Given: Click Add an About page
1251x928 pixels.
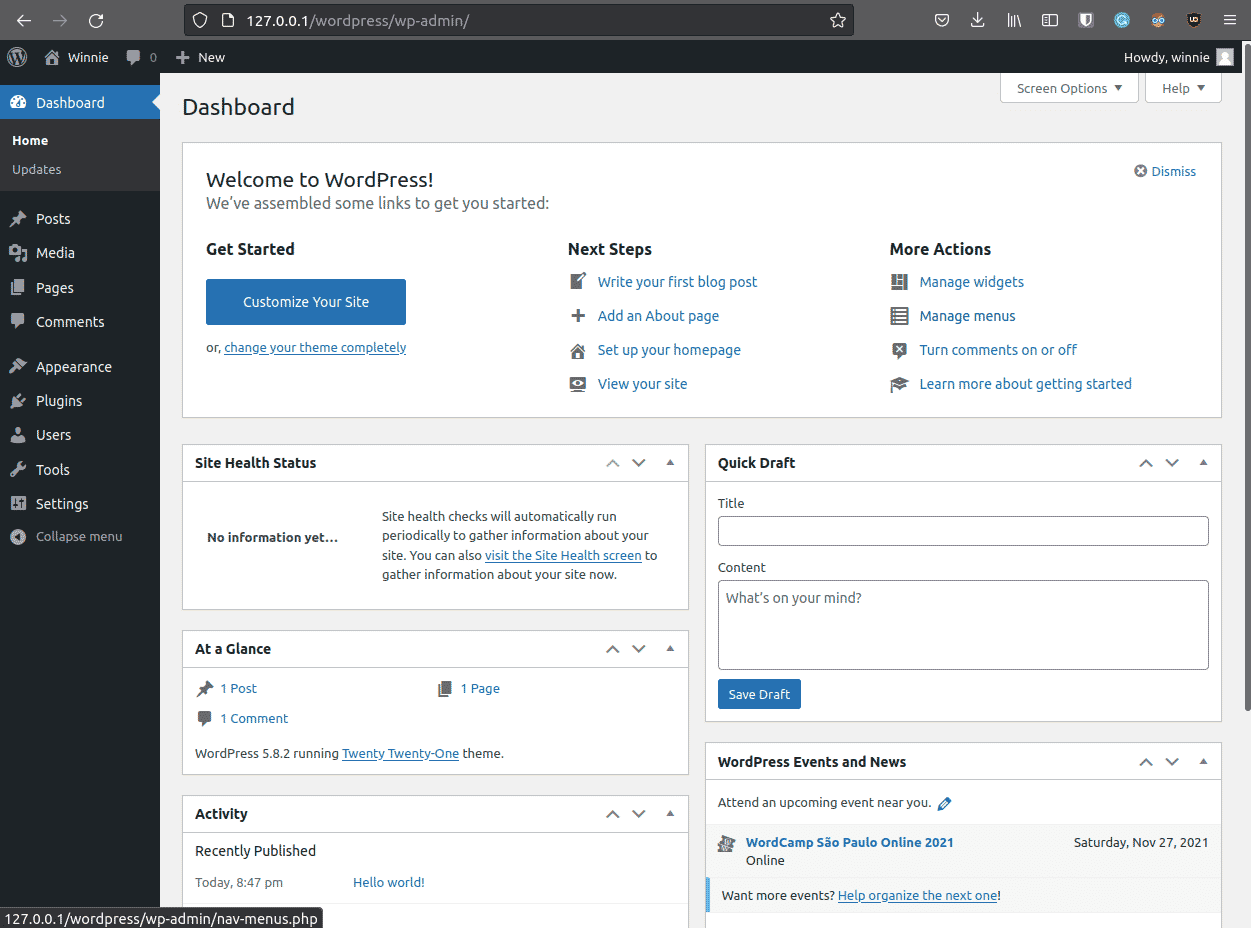Looking at the screenshot, I should point(658,316).
